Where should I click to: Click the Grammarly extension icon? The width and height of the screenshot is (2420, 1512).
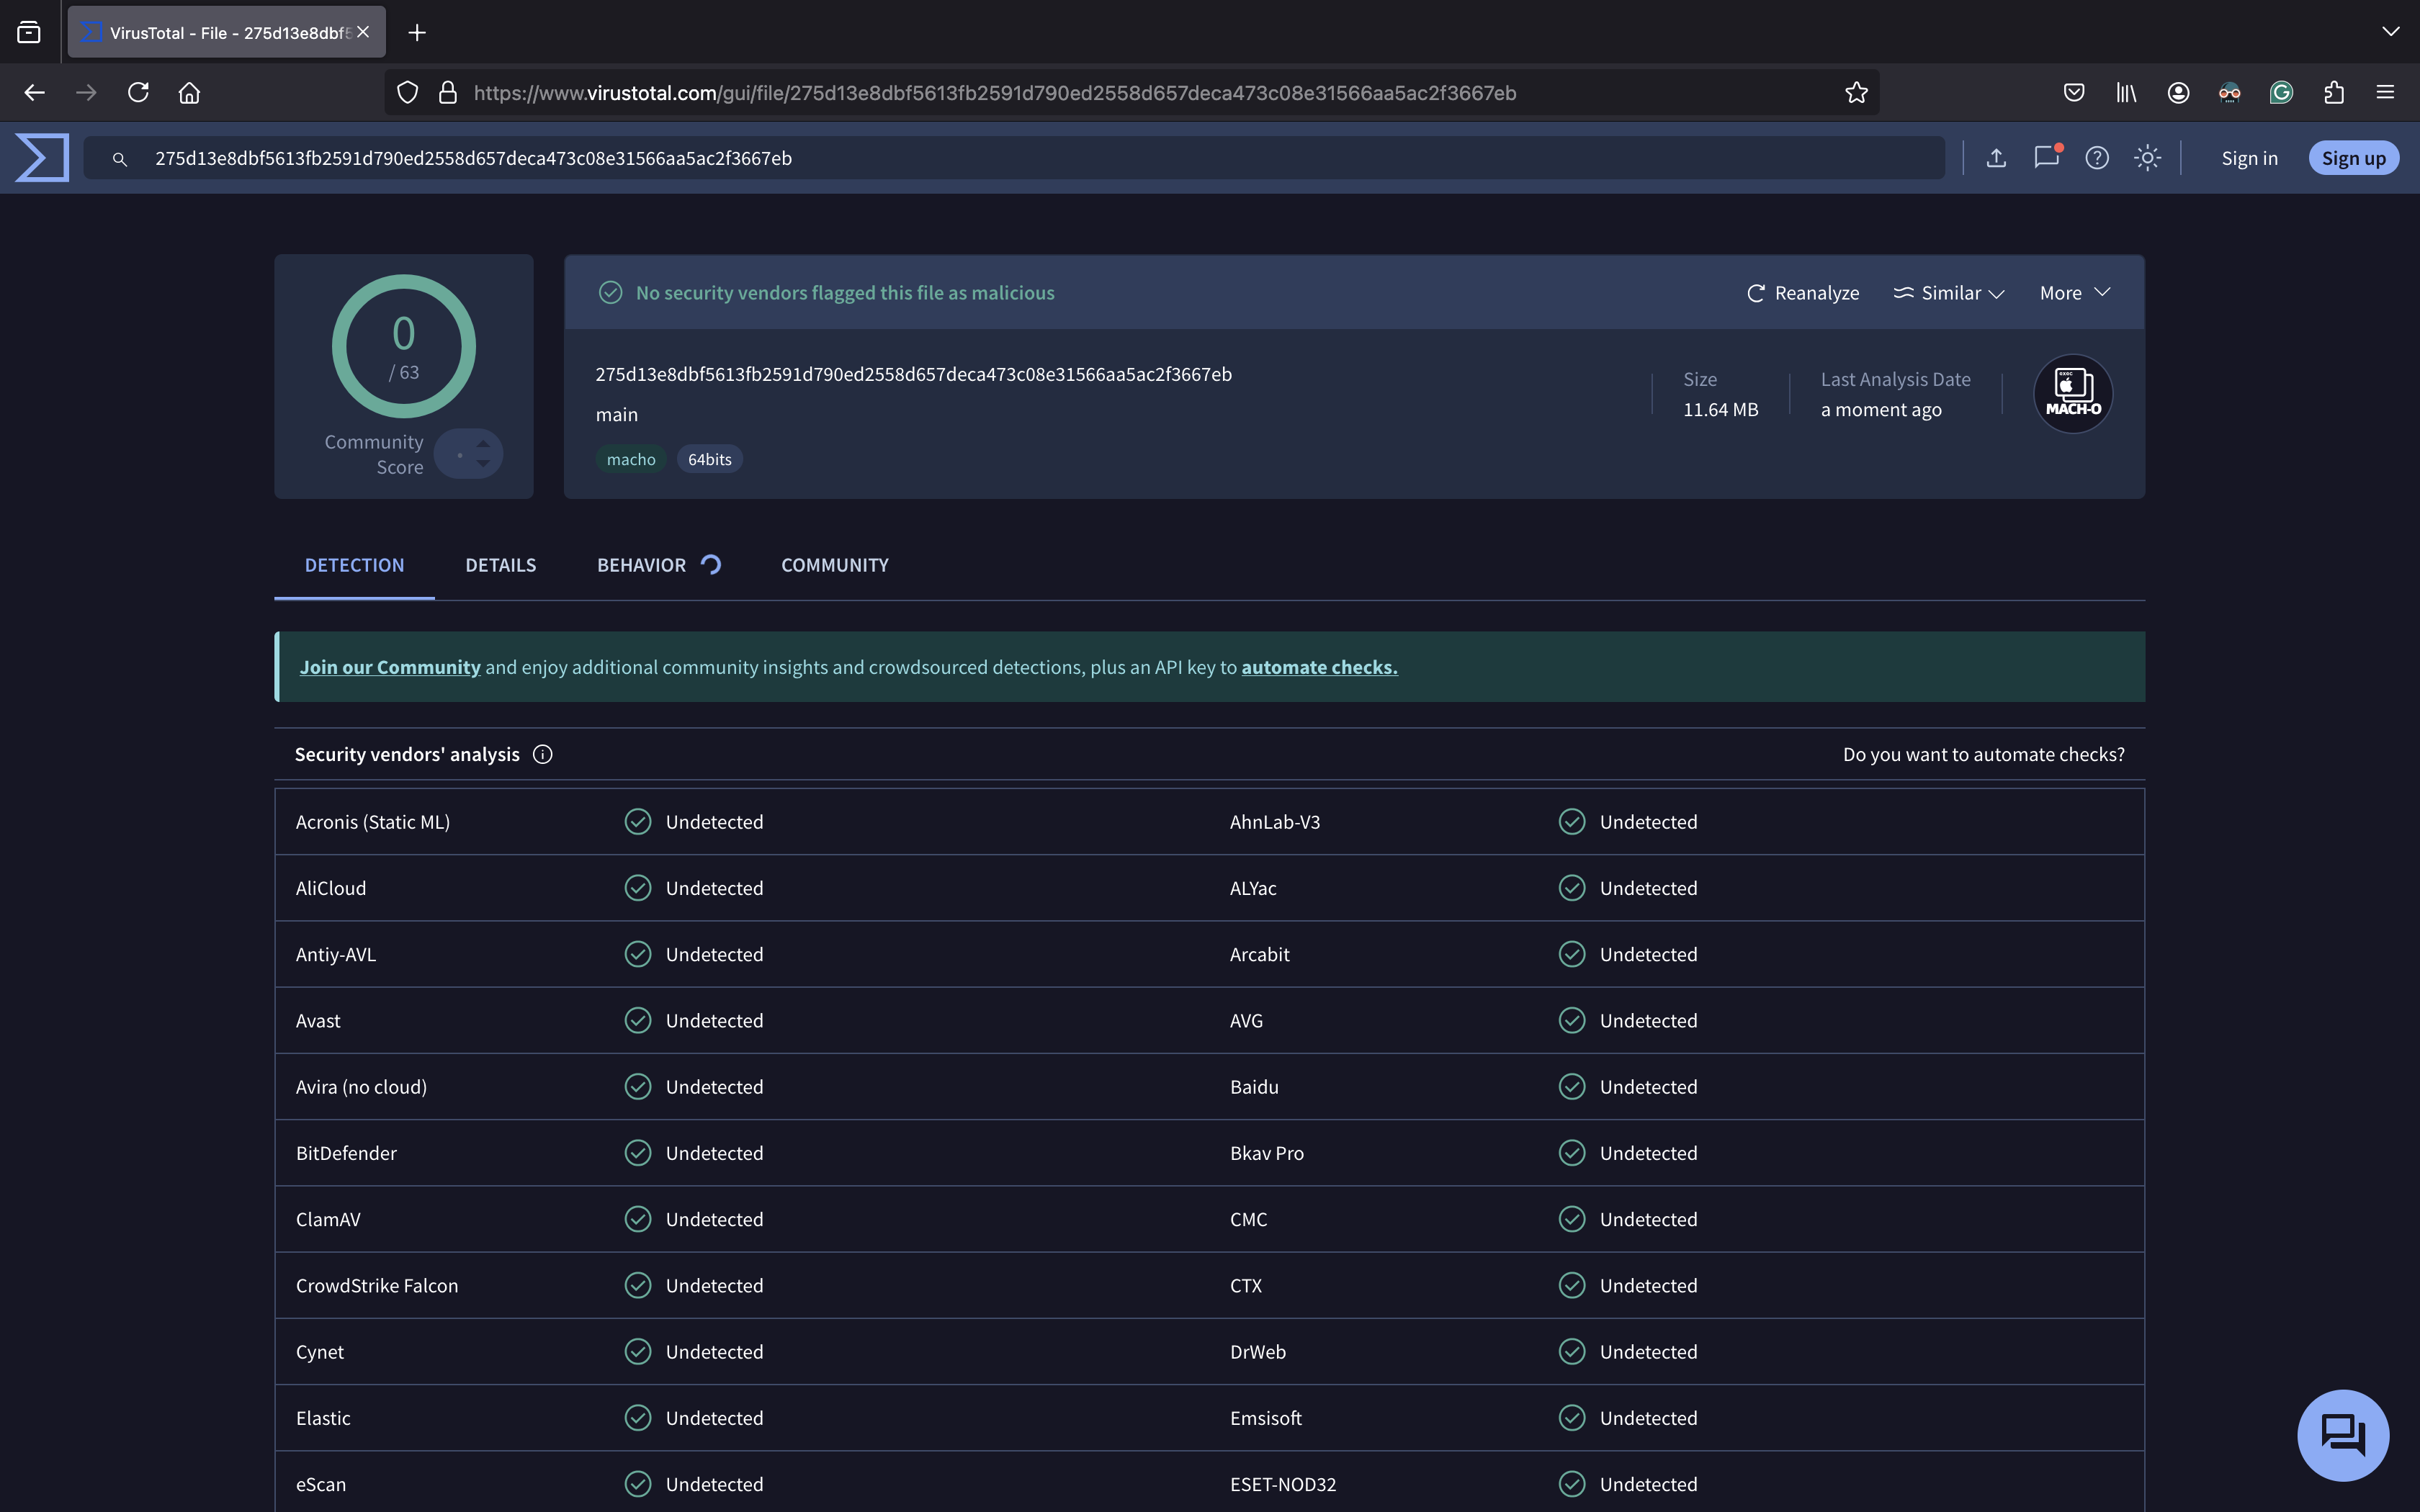tap(2281, 93)
